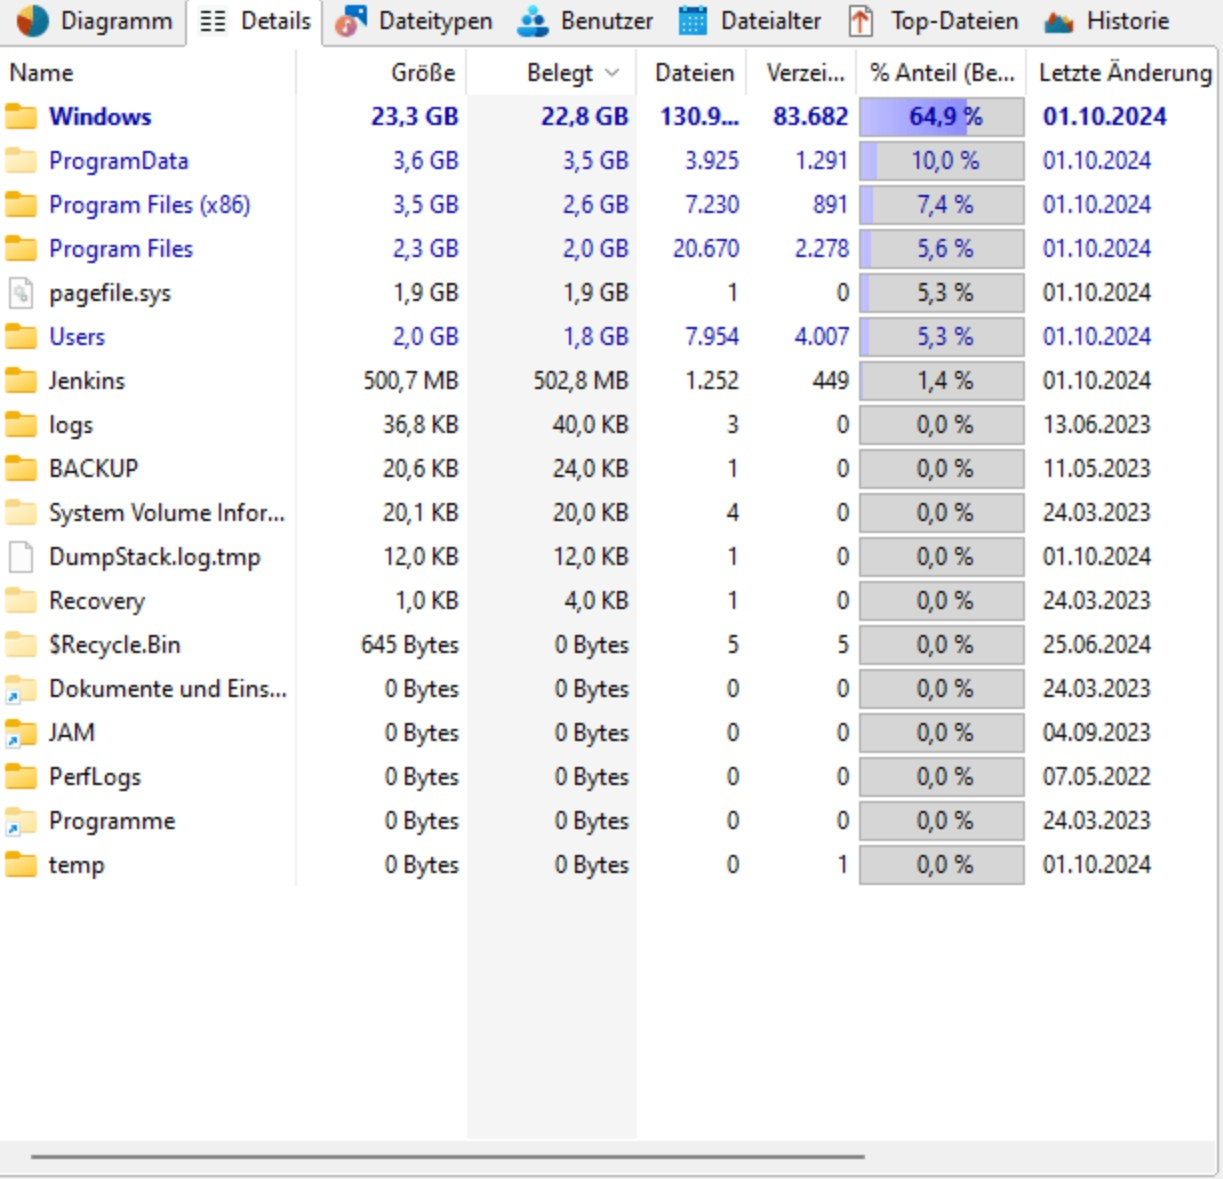Click the System Volume Infor... folder icon

20,513
